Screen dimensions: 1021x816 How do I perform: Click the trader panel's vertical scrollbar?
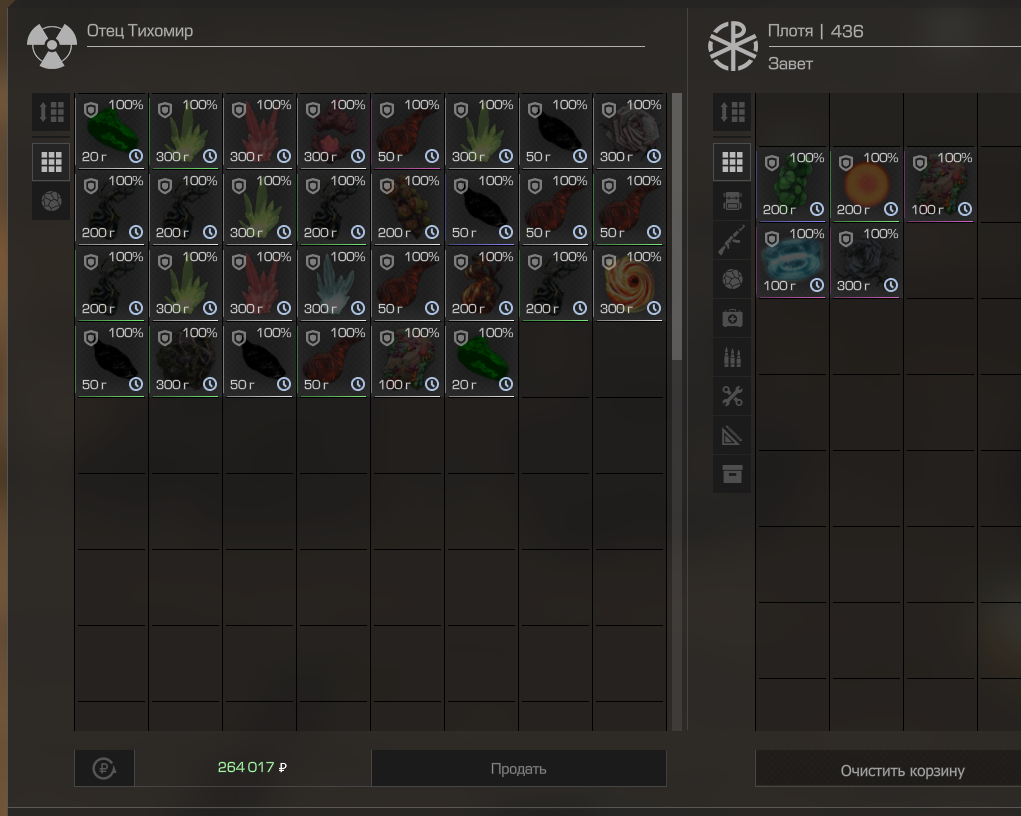click(677, 227)
